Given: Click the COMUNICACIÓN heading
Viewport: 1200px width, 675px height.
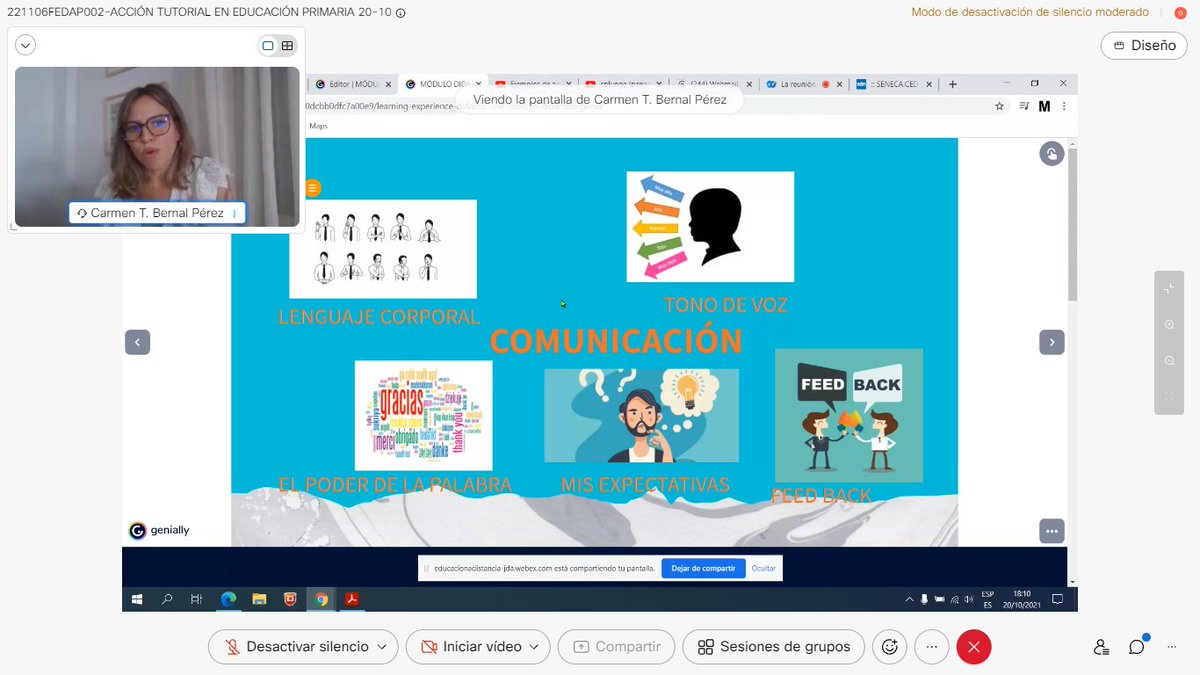Looking at the screenshot, I should point(616,341).
